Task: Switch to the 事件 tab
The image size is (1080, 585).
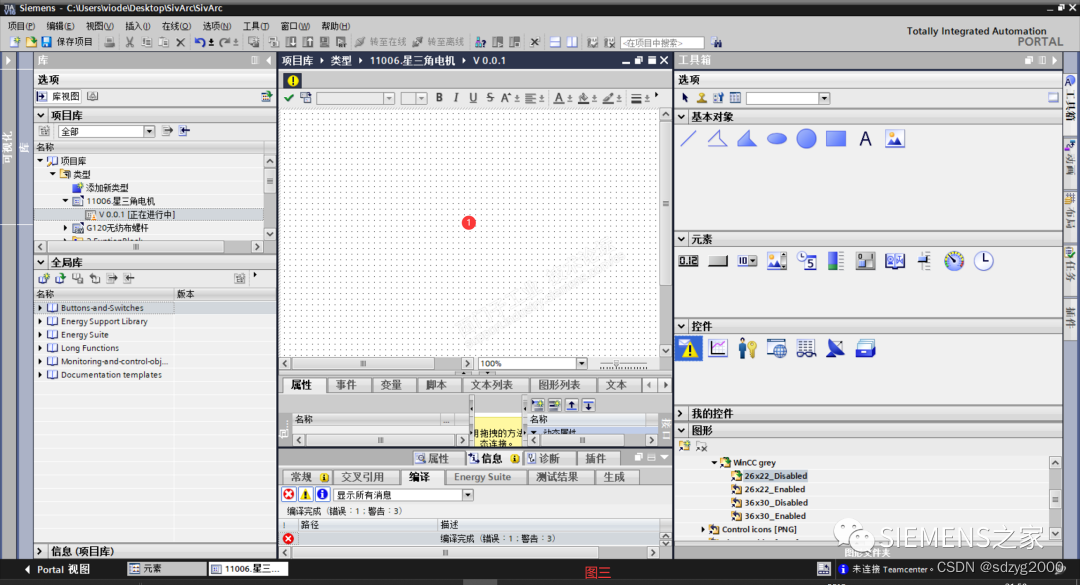Action: pos(346,385)
